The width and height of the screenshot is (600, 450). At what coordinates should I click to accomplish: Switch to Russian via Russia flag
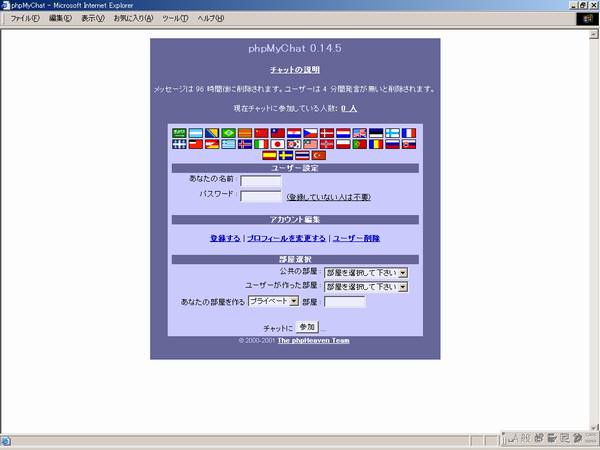[393, 144]
